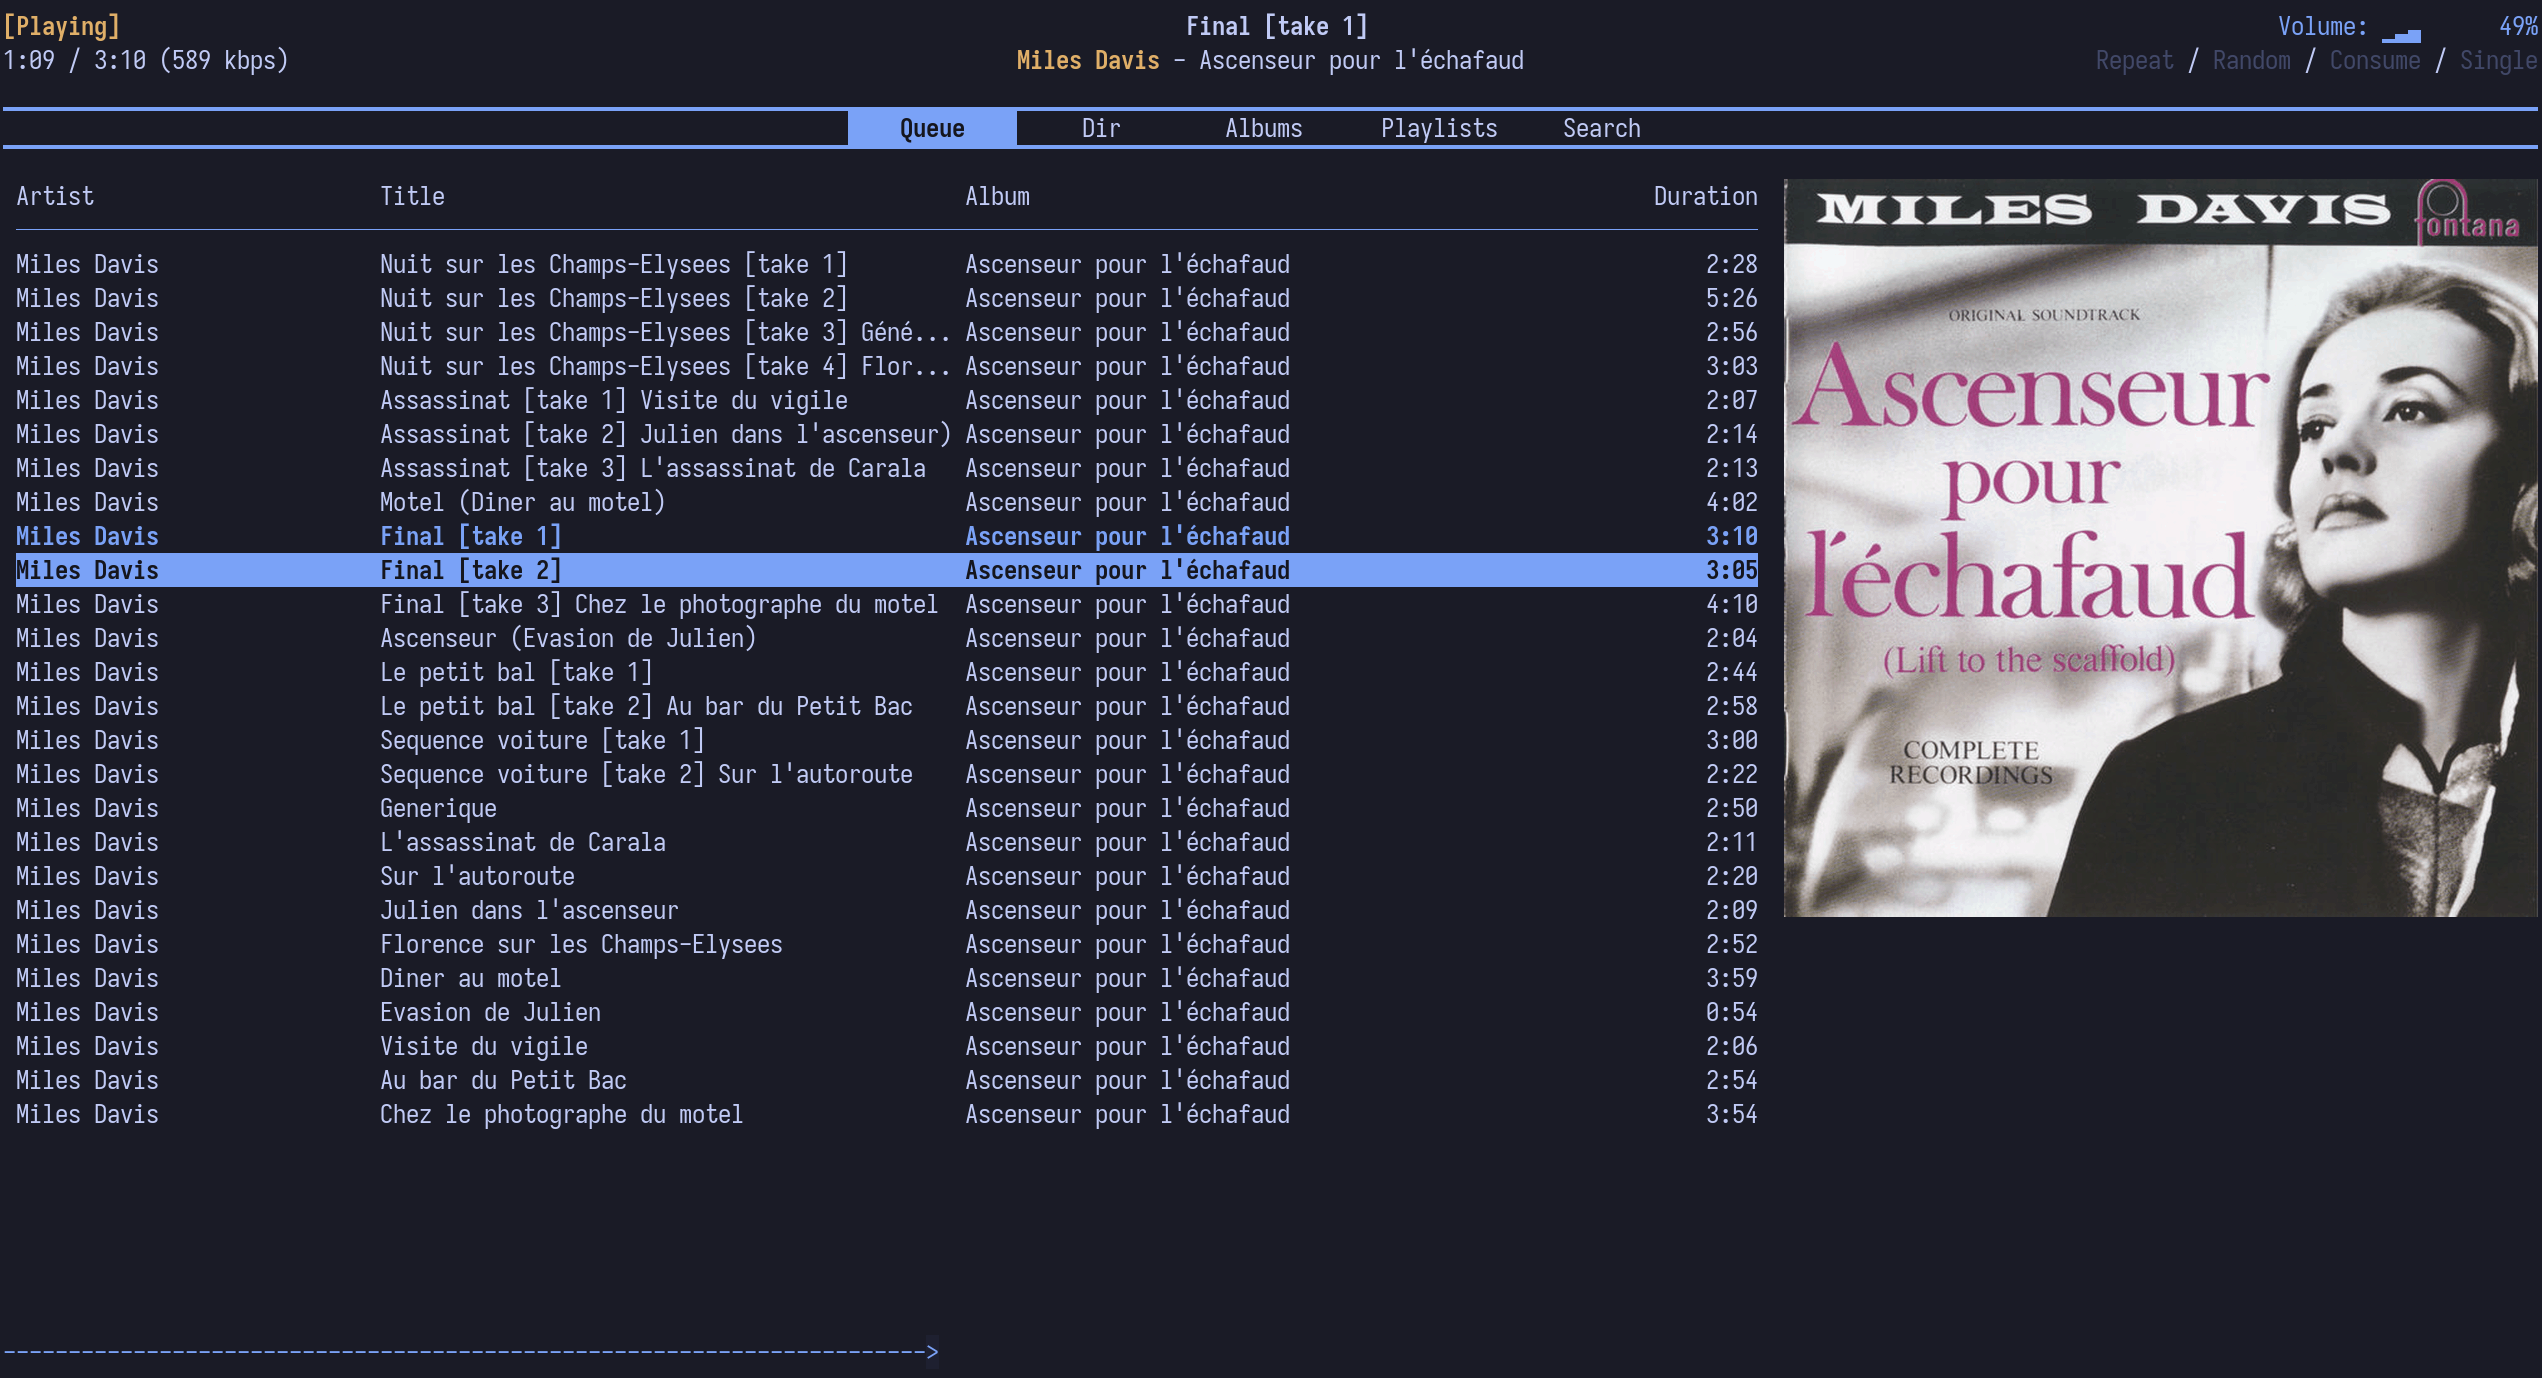Enable the Consume mode
2542x1378 pixels.
point(2374,61)
